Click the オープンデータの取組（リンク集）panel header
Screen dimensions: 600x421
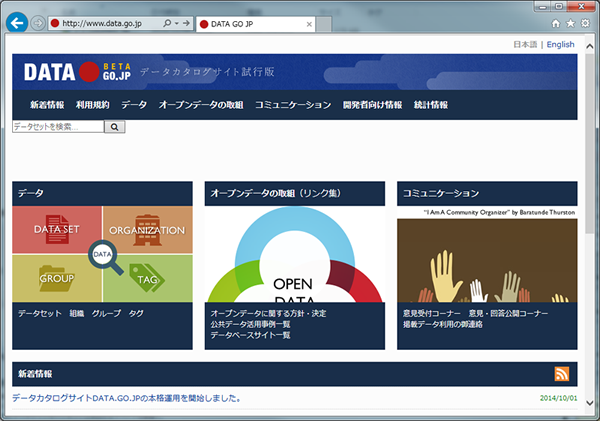(x=295, y=193)
